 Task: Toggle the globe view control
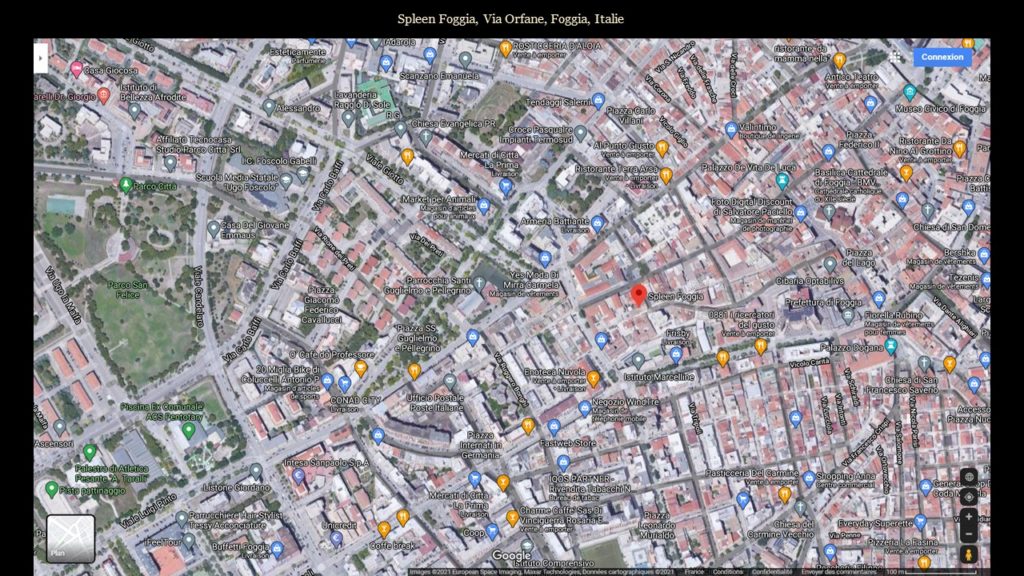[x=968, y=477]
